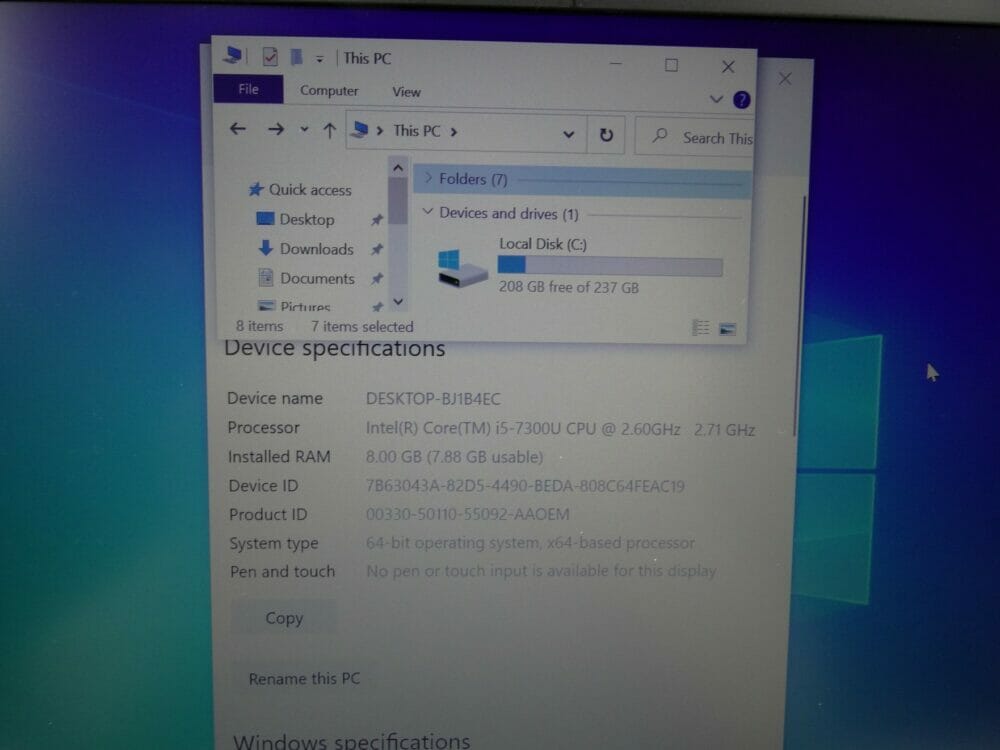Screen dimensions: 1000x750
Task: Click the New folder quick access icon
Action: click(297, 57)
